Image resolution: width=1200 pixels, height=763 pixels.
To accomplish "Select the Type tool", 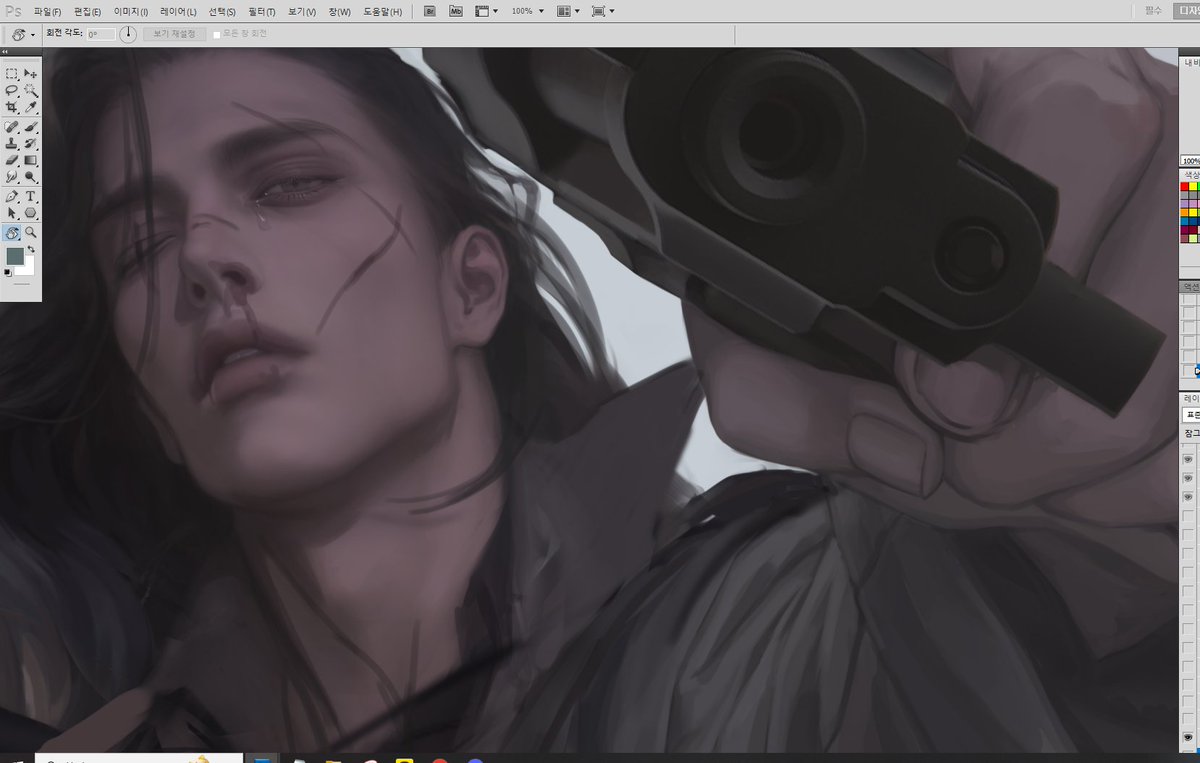I will click(31, 196).
